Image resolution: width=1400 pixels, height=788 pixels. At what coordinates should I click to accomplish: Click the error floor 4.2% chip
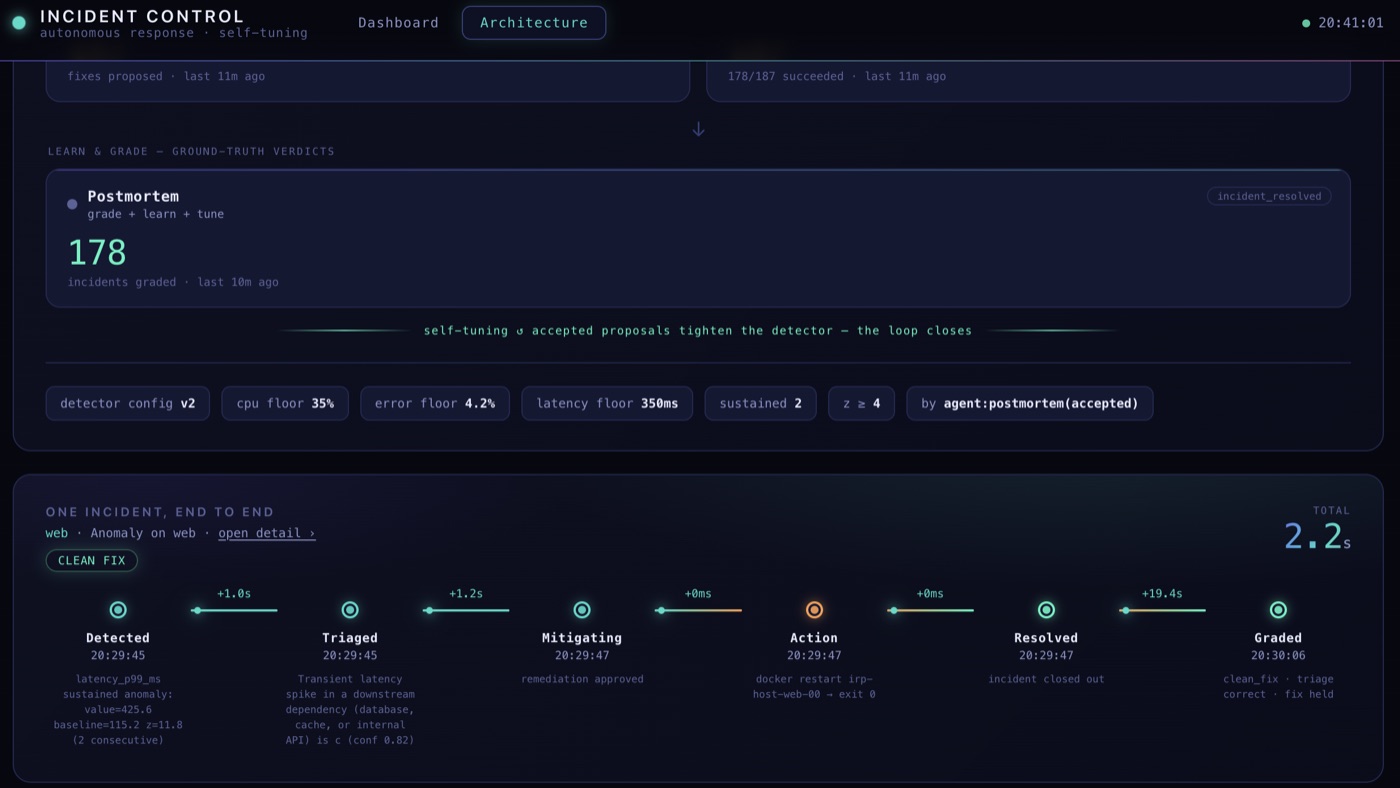click(435, 404)
